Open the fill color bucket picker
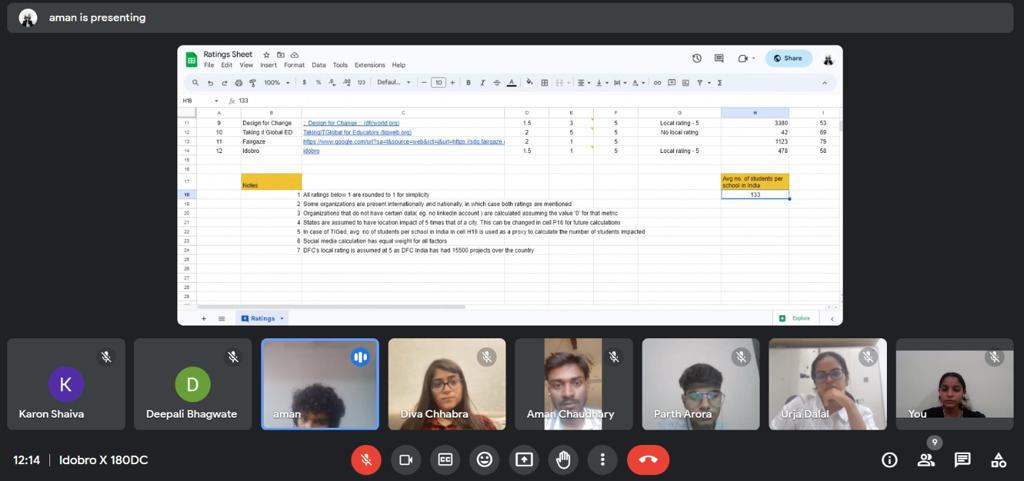This screenshot has height=481, width=1024. pyautogui.click(x=530, y=83)
